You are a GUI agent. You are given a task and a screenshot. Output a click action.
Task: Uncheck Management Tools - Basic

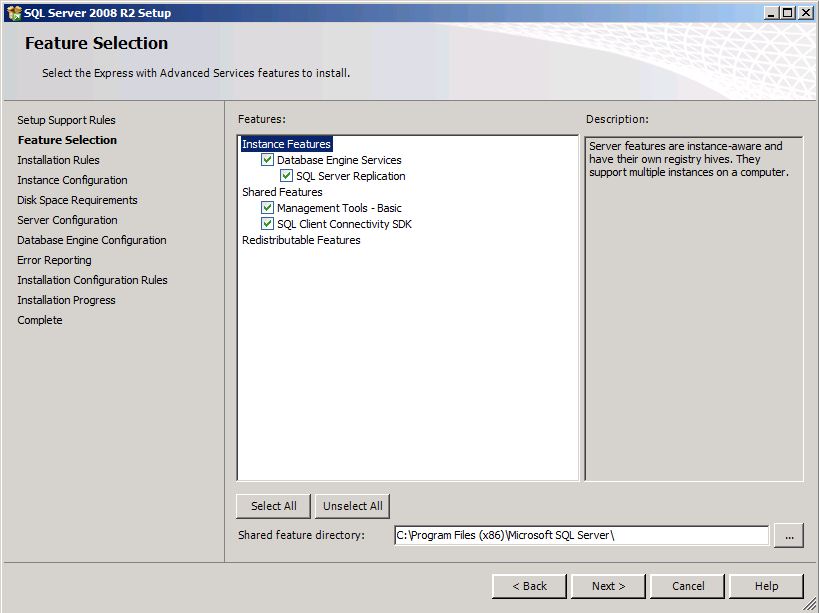coord(267,207)
